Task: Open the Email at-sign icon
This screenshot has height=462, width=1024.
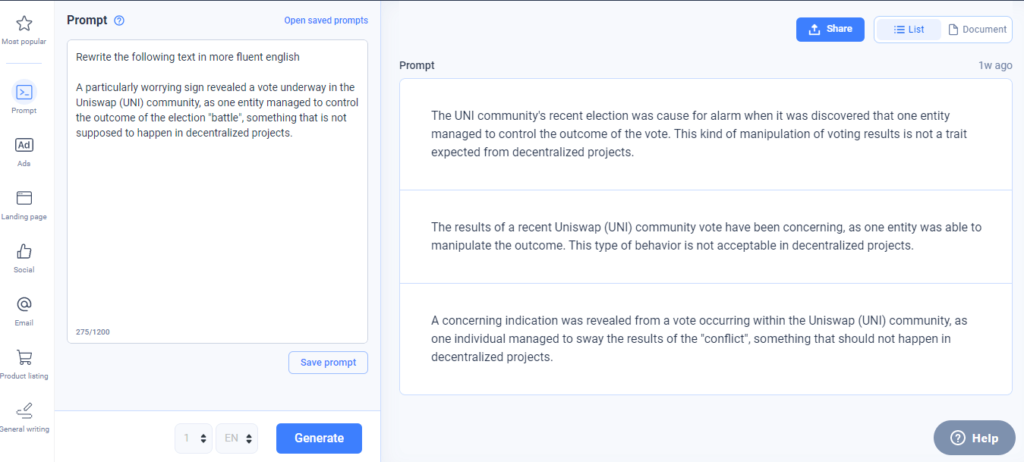Action: coord(24,304)
